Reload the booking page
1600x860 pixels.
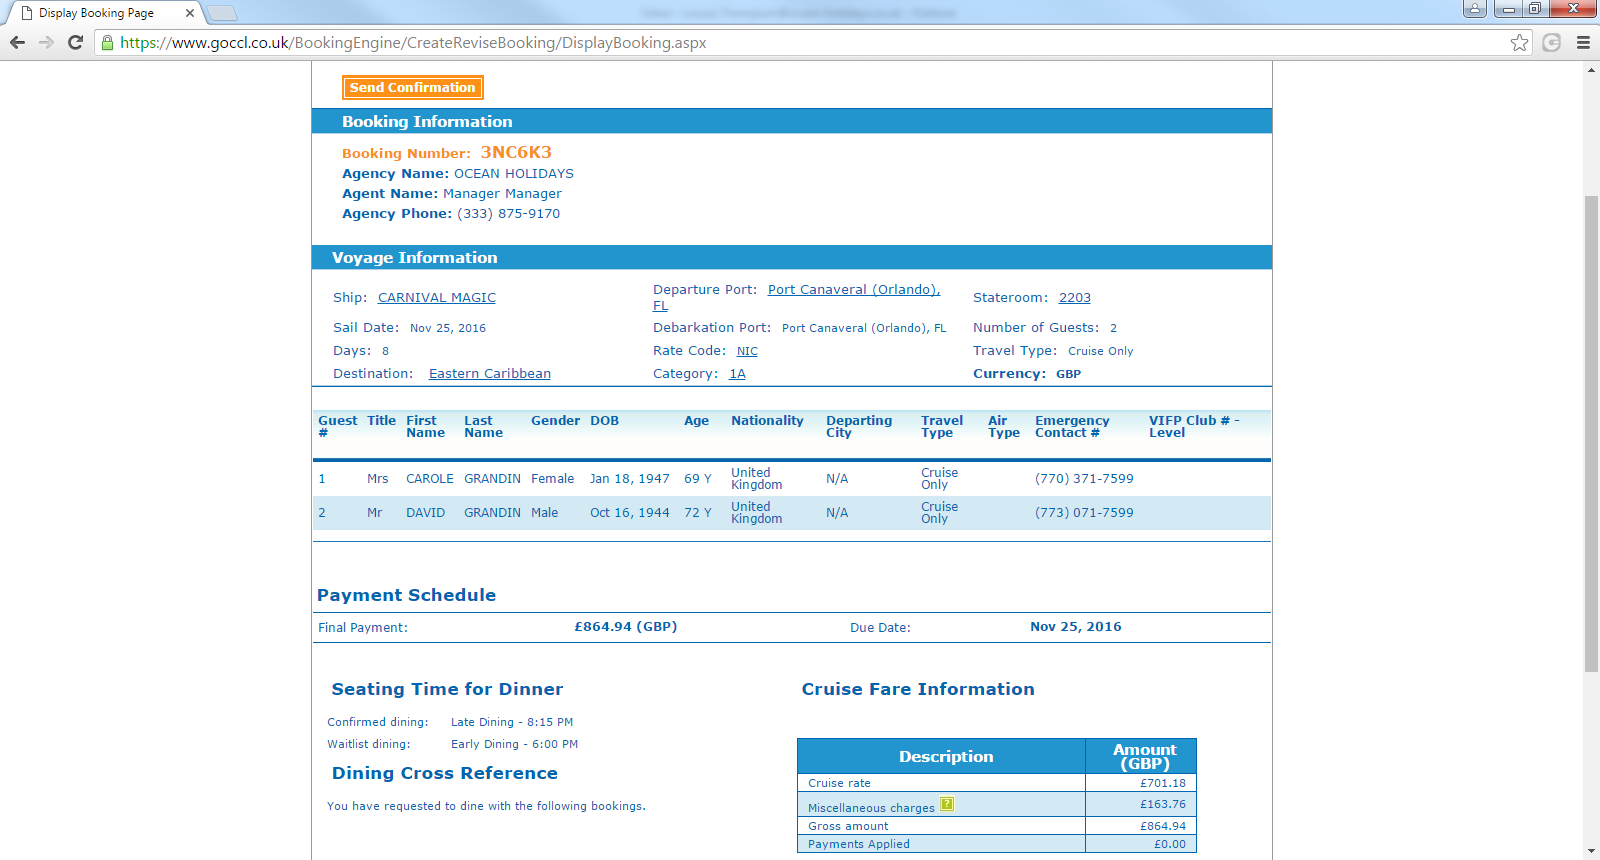(x=75, y=42)
